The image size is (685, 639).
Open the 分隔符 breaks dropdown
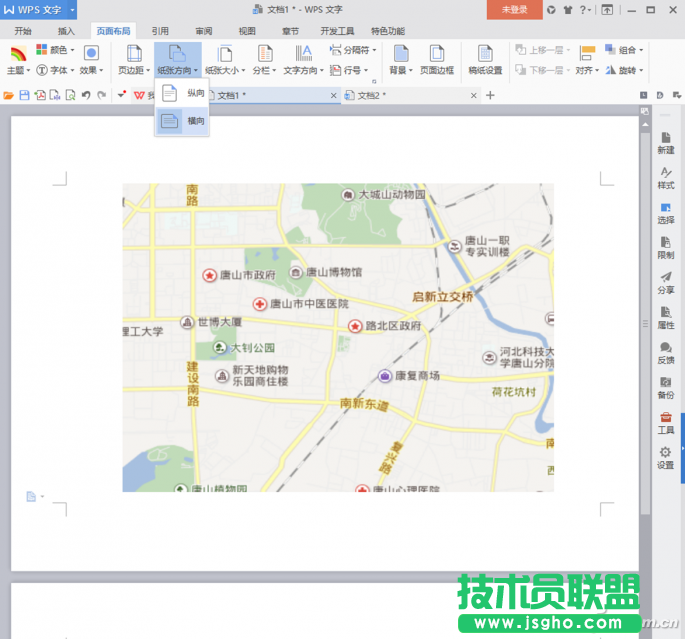(359, 50)
